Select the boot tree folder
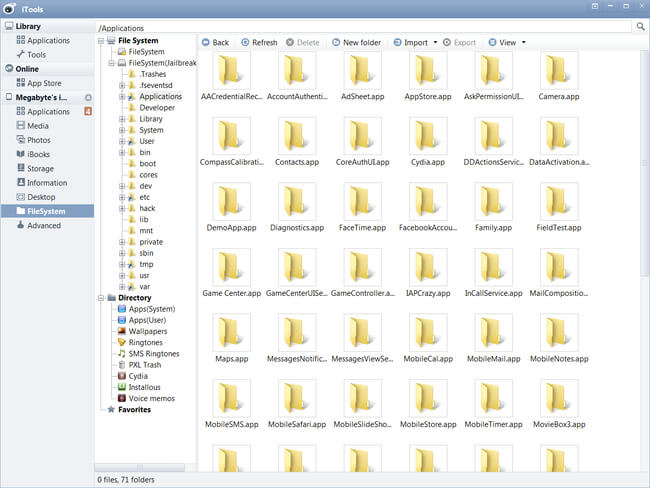 [142, 164]
